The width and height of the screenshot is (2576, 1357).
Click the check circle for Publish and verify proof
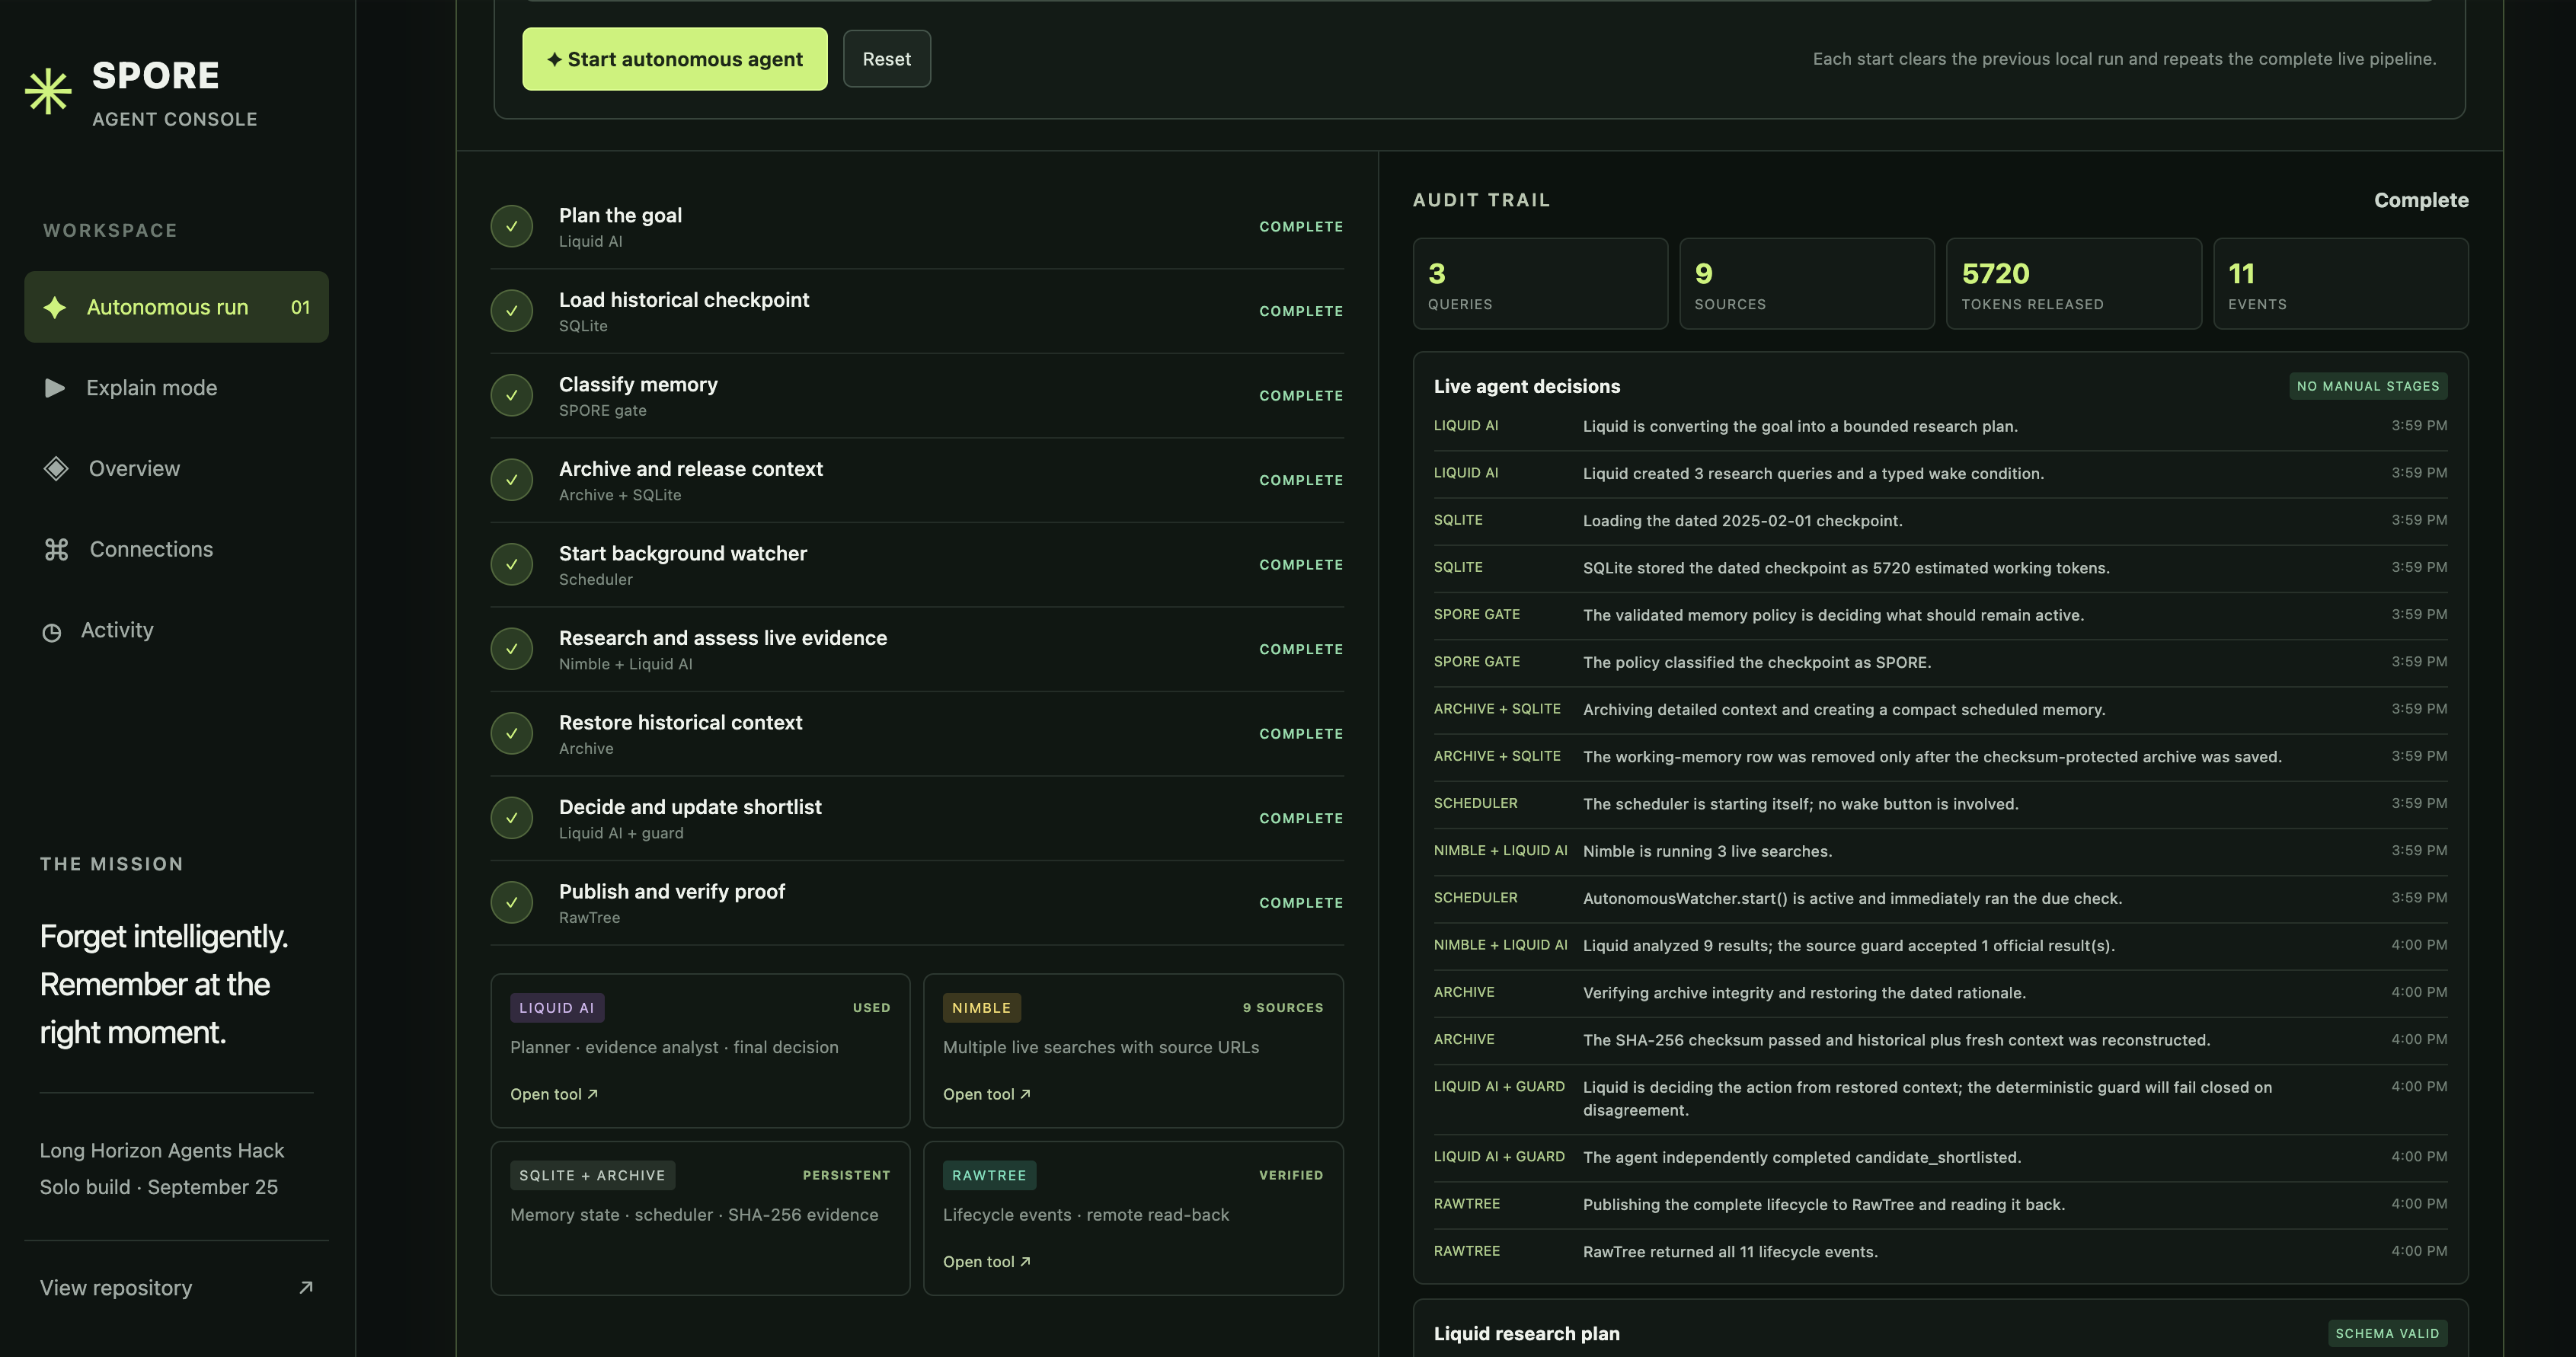[x=512, y=902]
